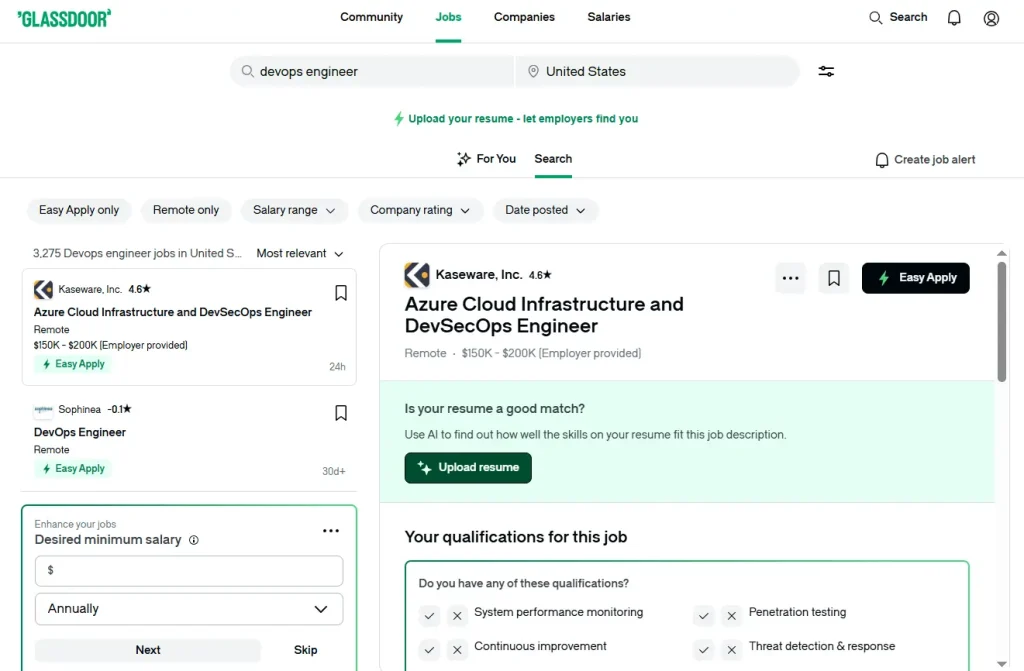Open the Salaries nav item
Viewport: 1024px width, 671px height.
pos(609,18)
